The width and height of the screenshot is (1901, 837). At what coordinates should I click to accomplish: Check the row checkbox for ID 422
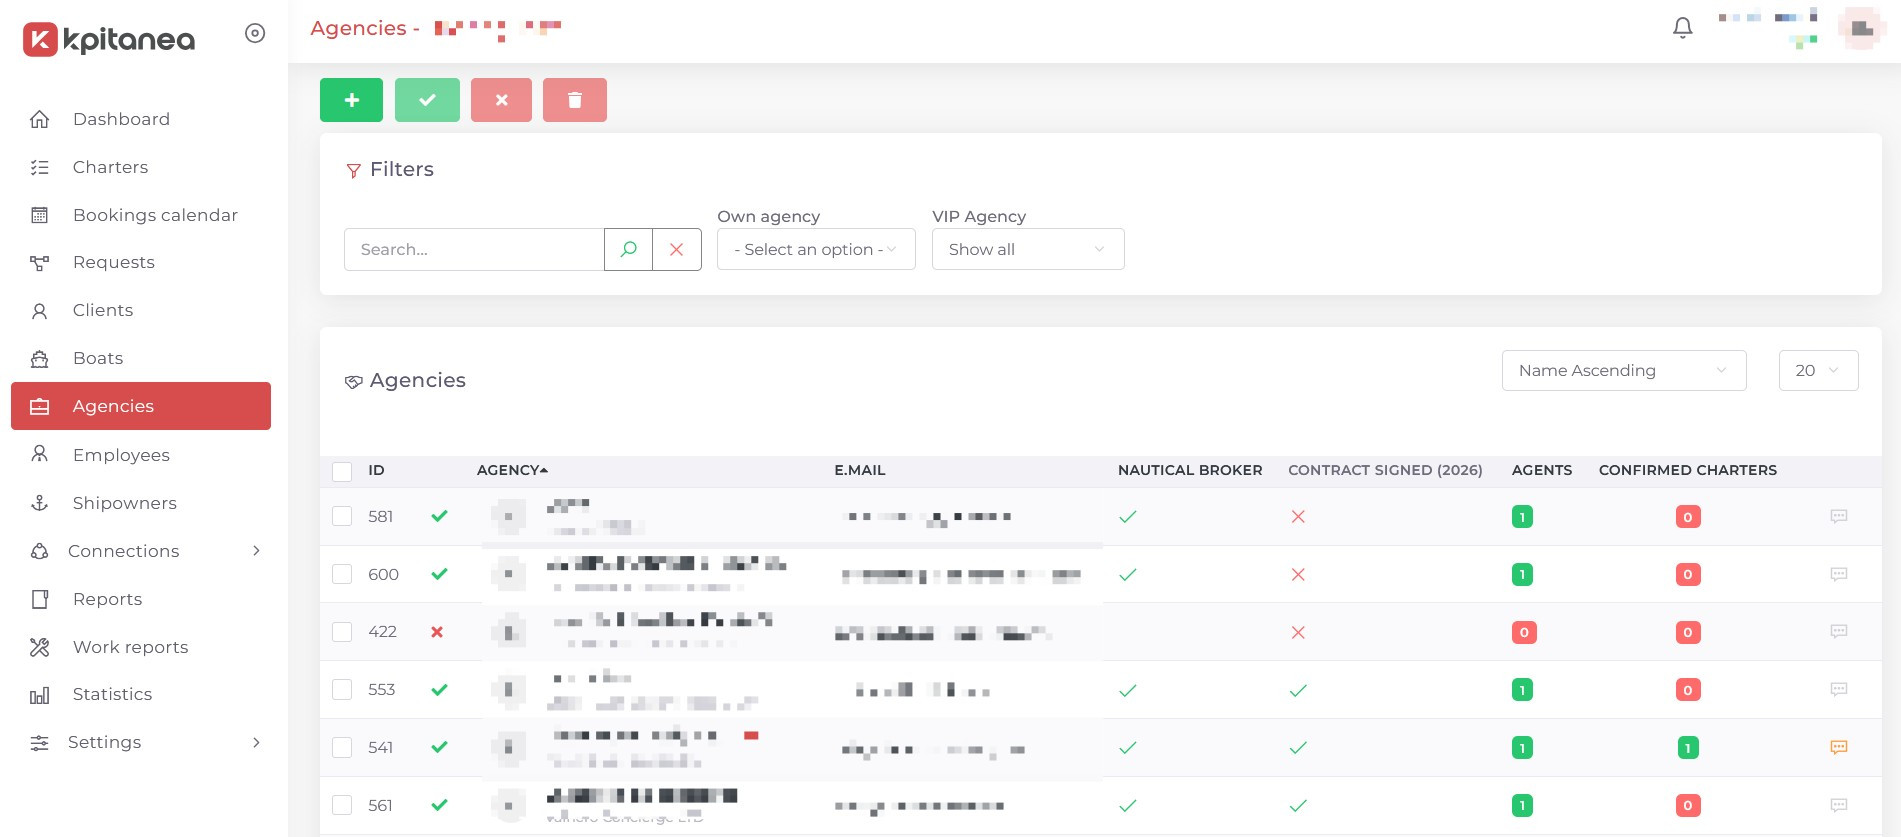coord(342,632)
